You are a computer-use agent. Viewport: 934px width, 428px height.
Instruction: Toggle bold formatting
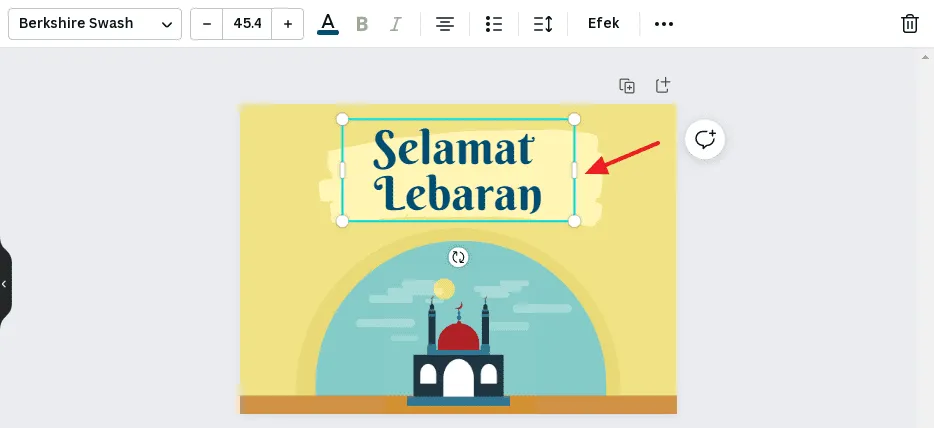point(362,24)
